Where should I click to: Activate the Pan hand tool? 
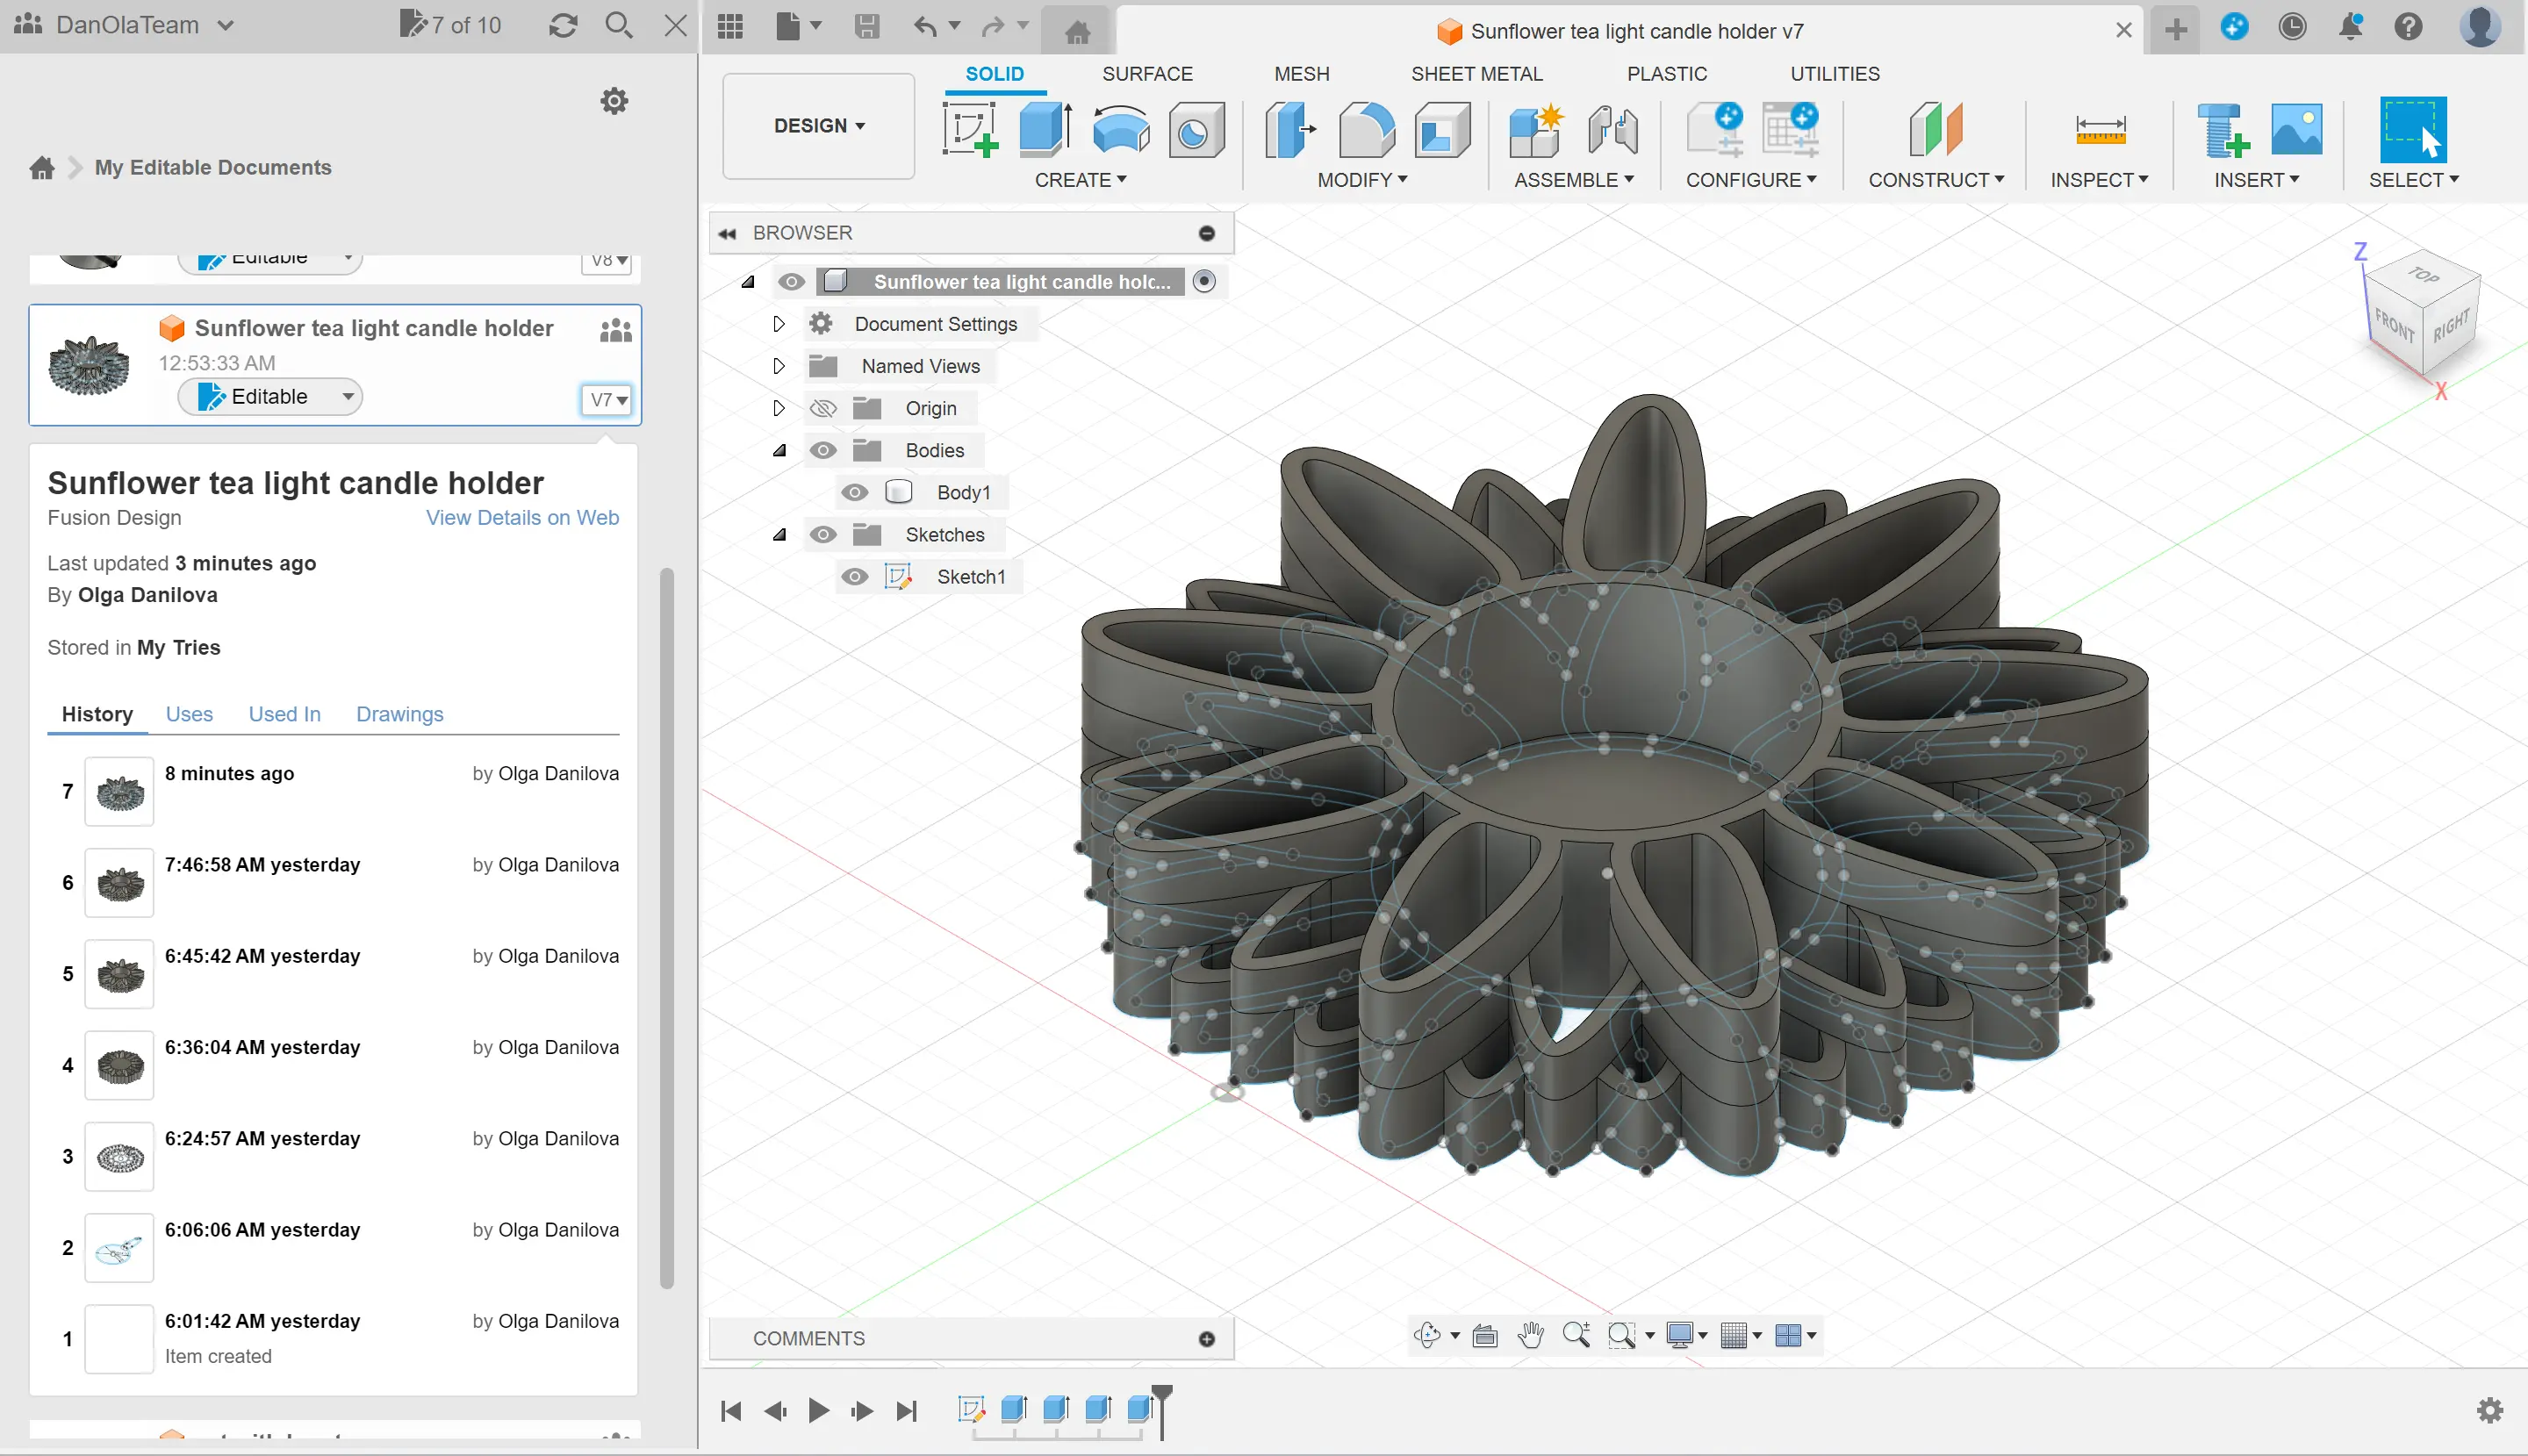1530,1335
